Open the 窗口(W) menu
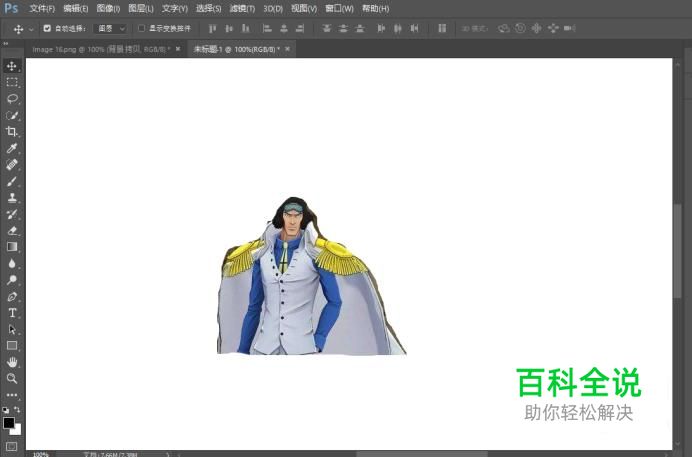This screenshot has width=692, height=457. point(339,8)
